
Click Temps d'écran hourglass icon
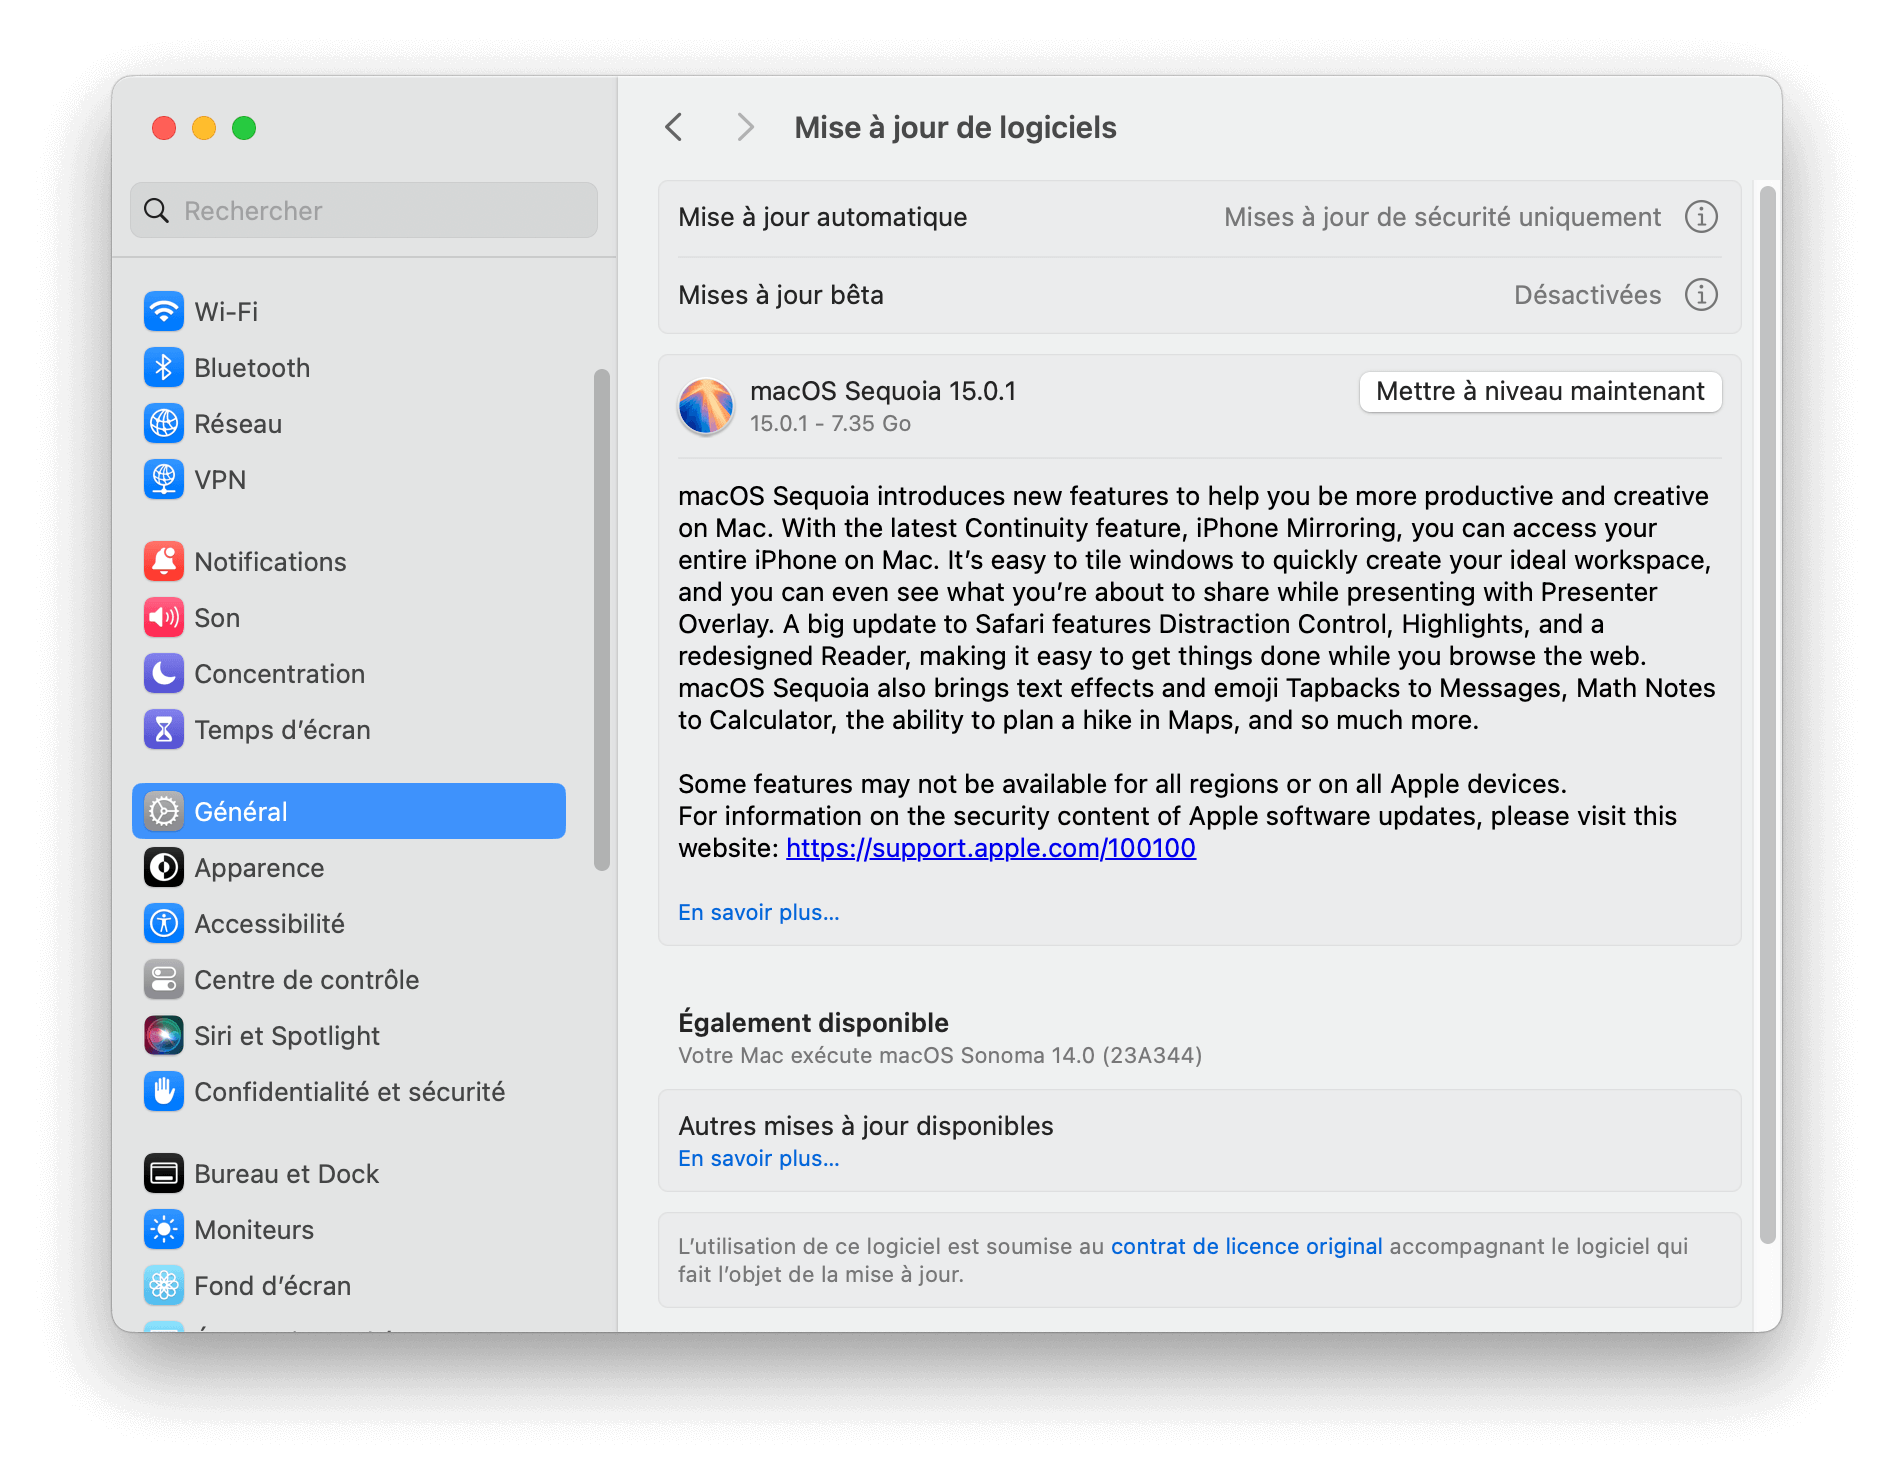pos(164,729)
